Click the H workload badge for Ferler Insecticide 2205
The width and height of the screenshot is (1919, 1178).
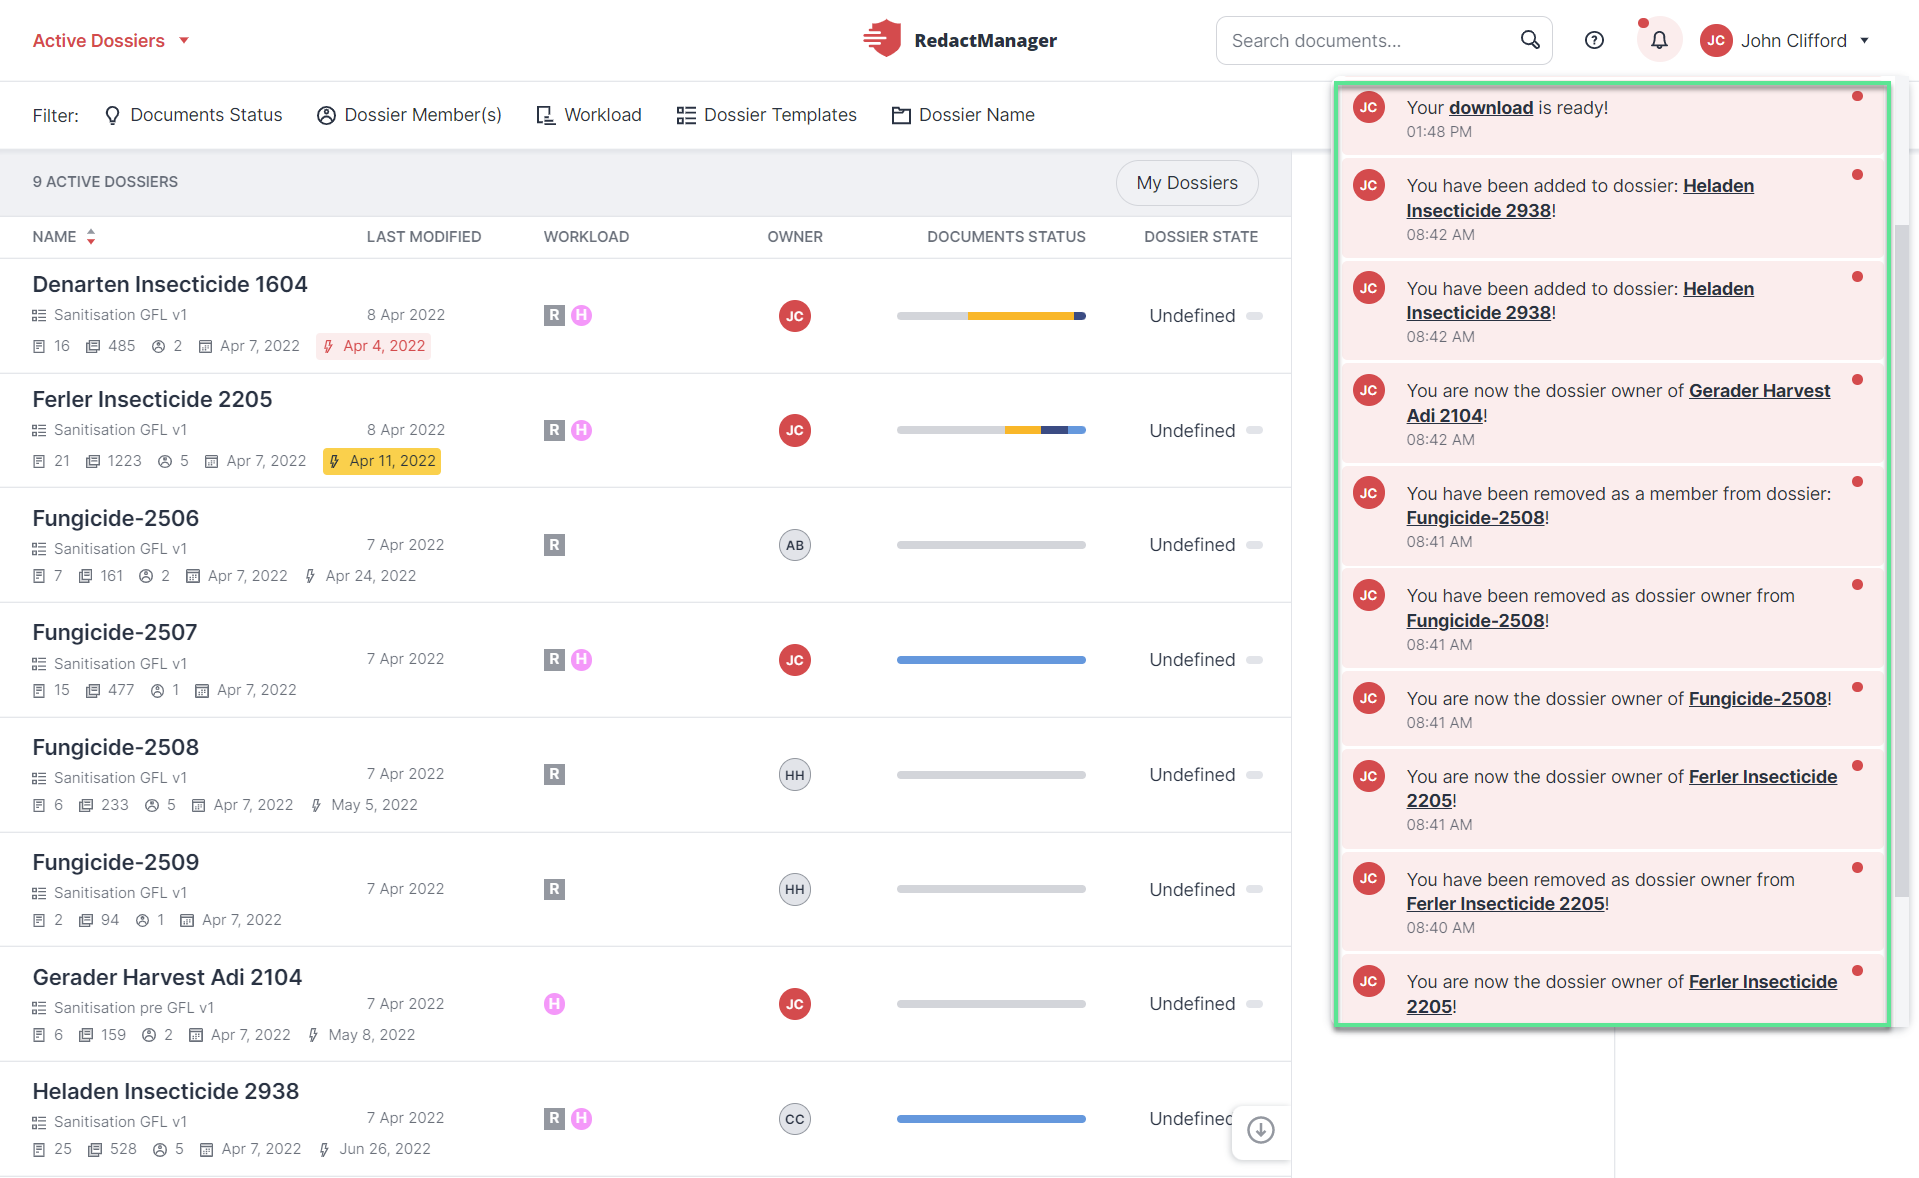pyautogui.click(x=582, y=430)
